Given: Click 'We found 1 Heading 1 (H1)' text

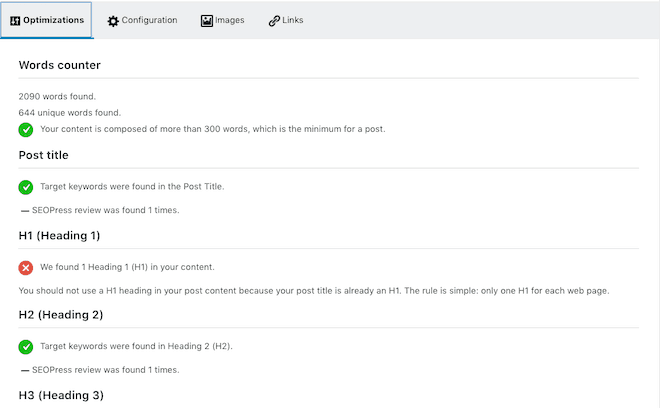Looking at the screenshot, I should click(x=127, y=267).
